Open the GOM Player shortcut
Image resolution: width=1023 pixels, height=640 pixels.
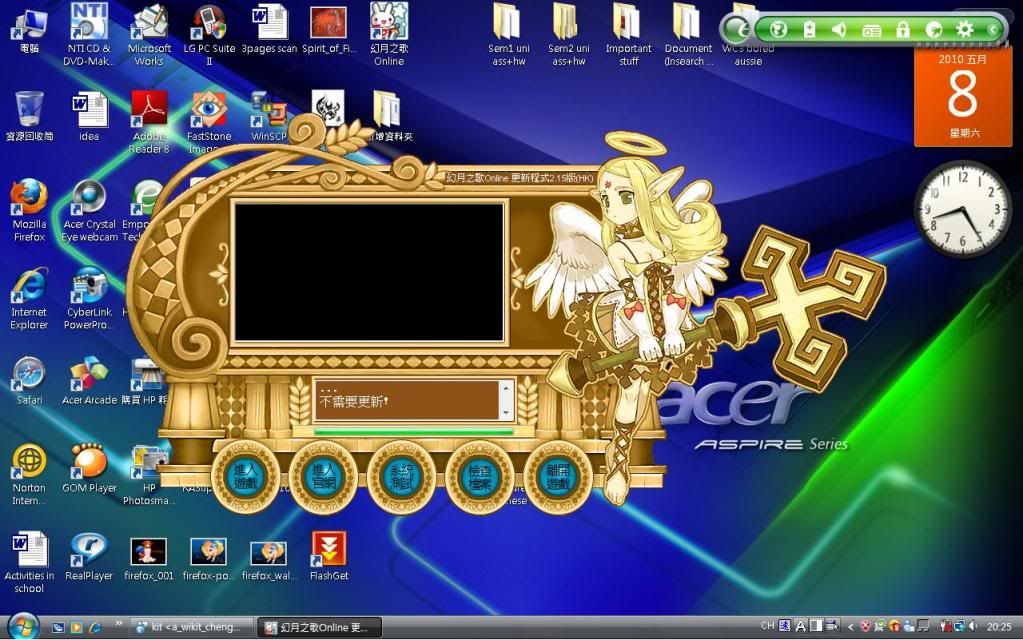(x=89, y=469)
